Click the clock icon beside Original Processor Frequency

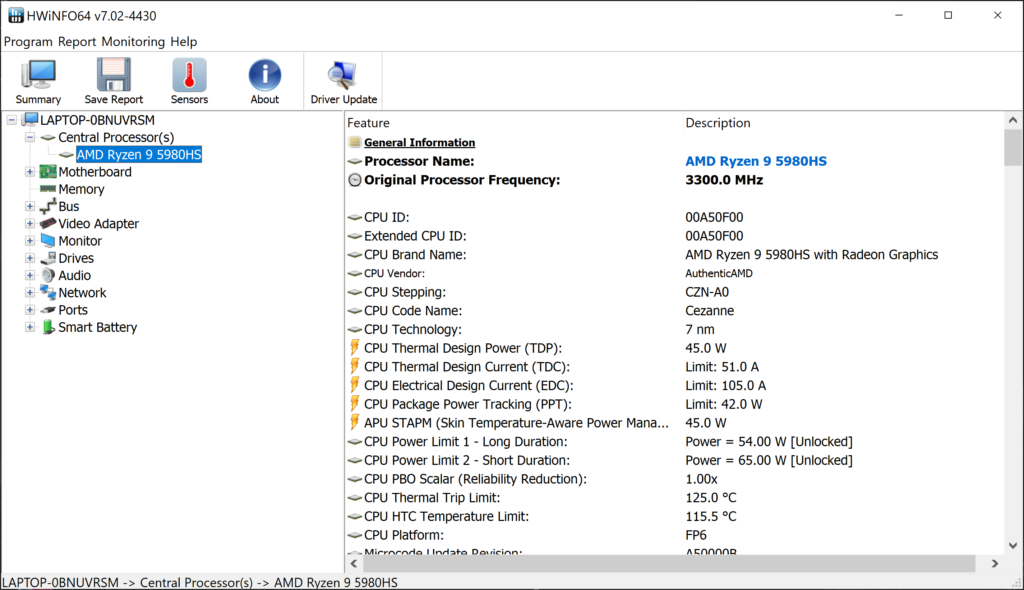point(355,180)
